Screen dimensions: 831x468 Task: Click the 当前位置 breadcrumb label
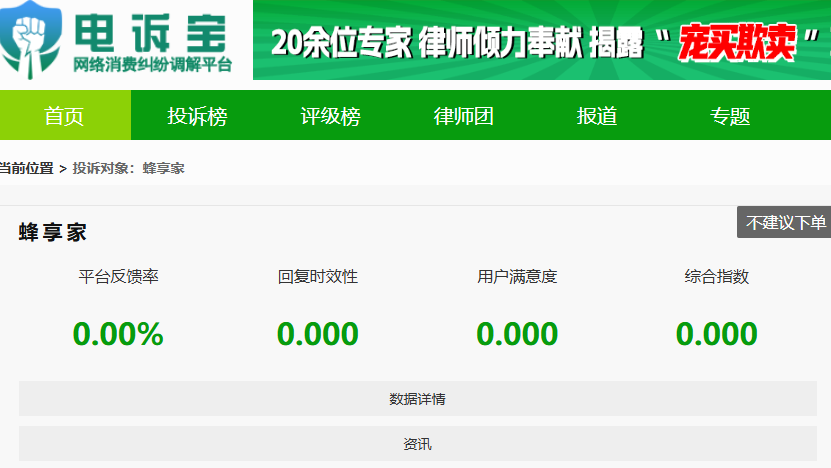(x=26, y=169)
